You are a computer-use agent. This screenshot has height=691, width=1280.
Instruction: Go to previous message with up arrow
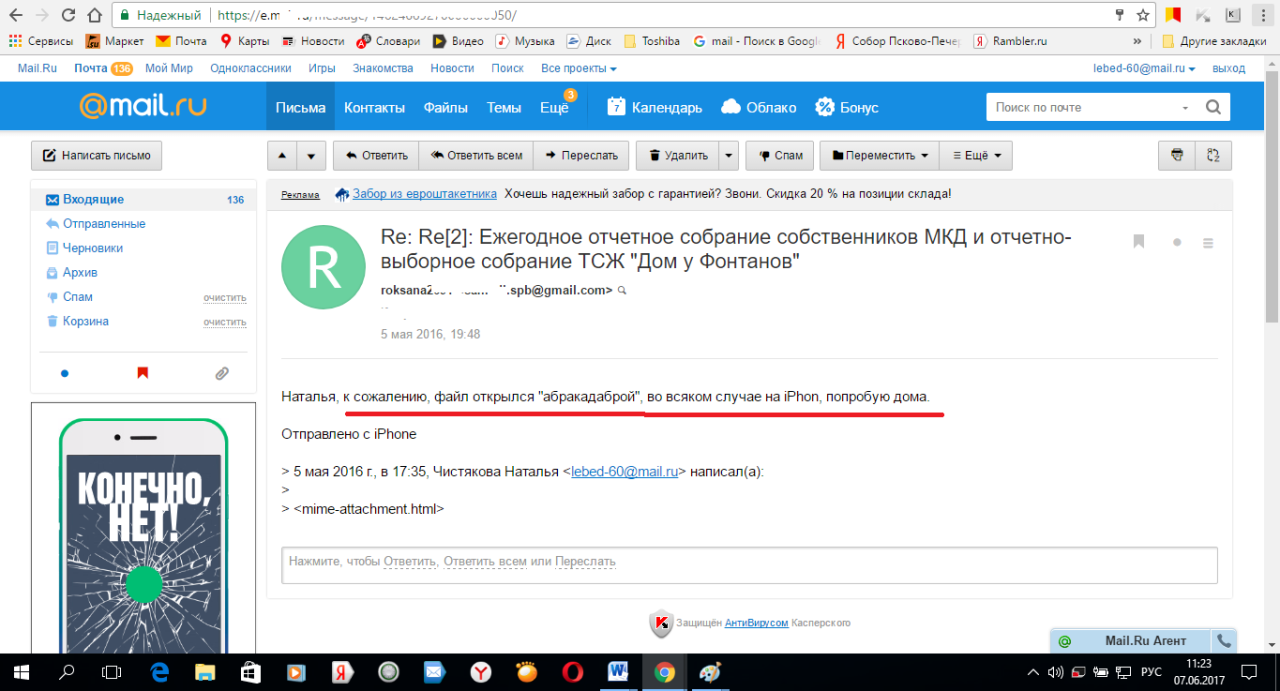[282, 156]
